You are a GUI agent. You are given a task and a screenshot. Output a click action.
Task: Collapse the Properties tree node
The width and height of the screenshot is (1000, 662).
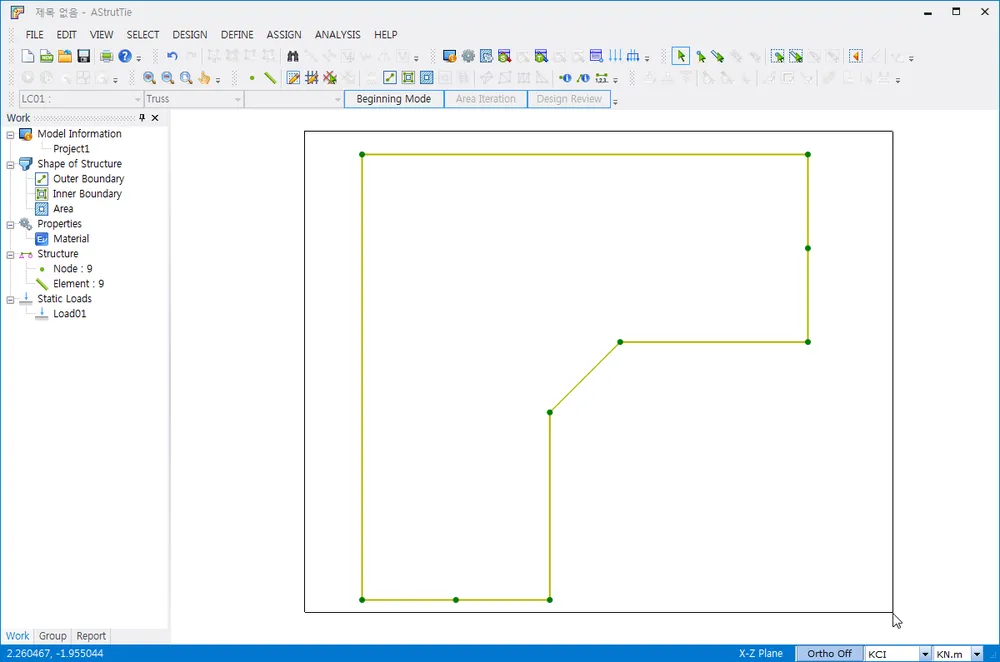point(10,224)
